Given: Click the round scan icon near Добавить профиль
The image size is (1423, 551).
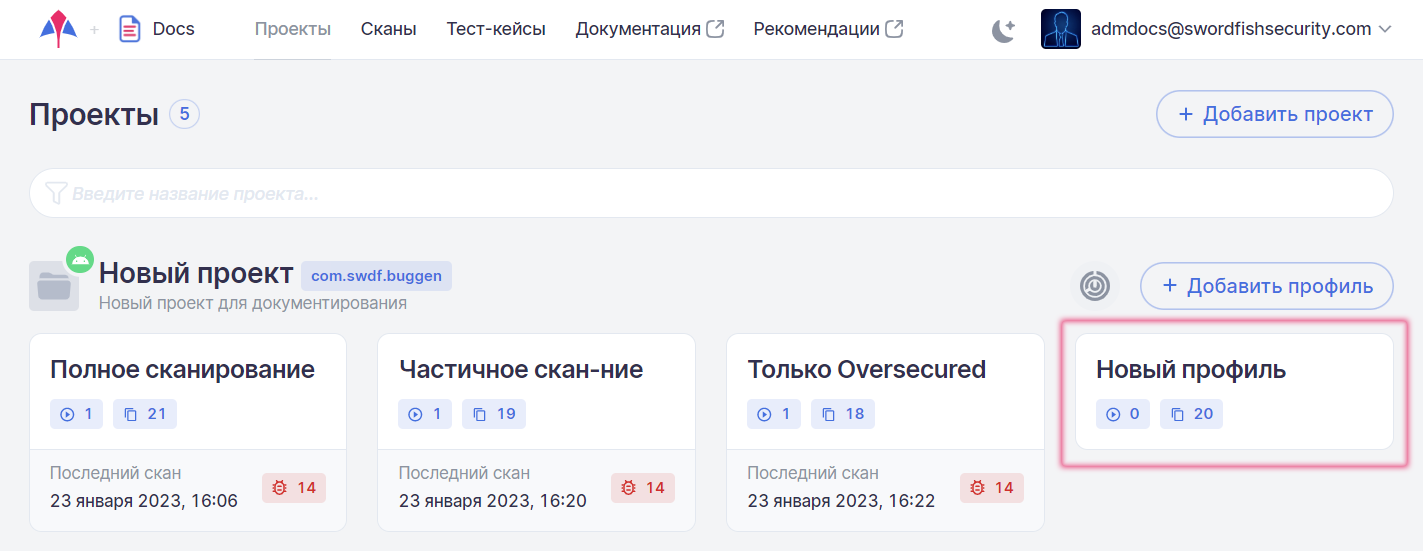Looking at the screenshot, I should pyautogui.click(x=1096, y=286).
